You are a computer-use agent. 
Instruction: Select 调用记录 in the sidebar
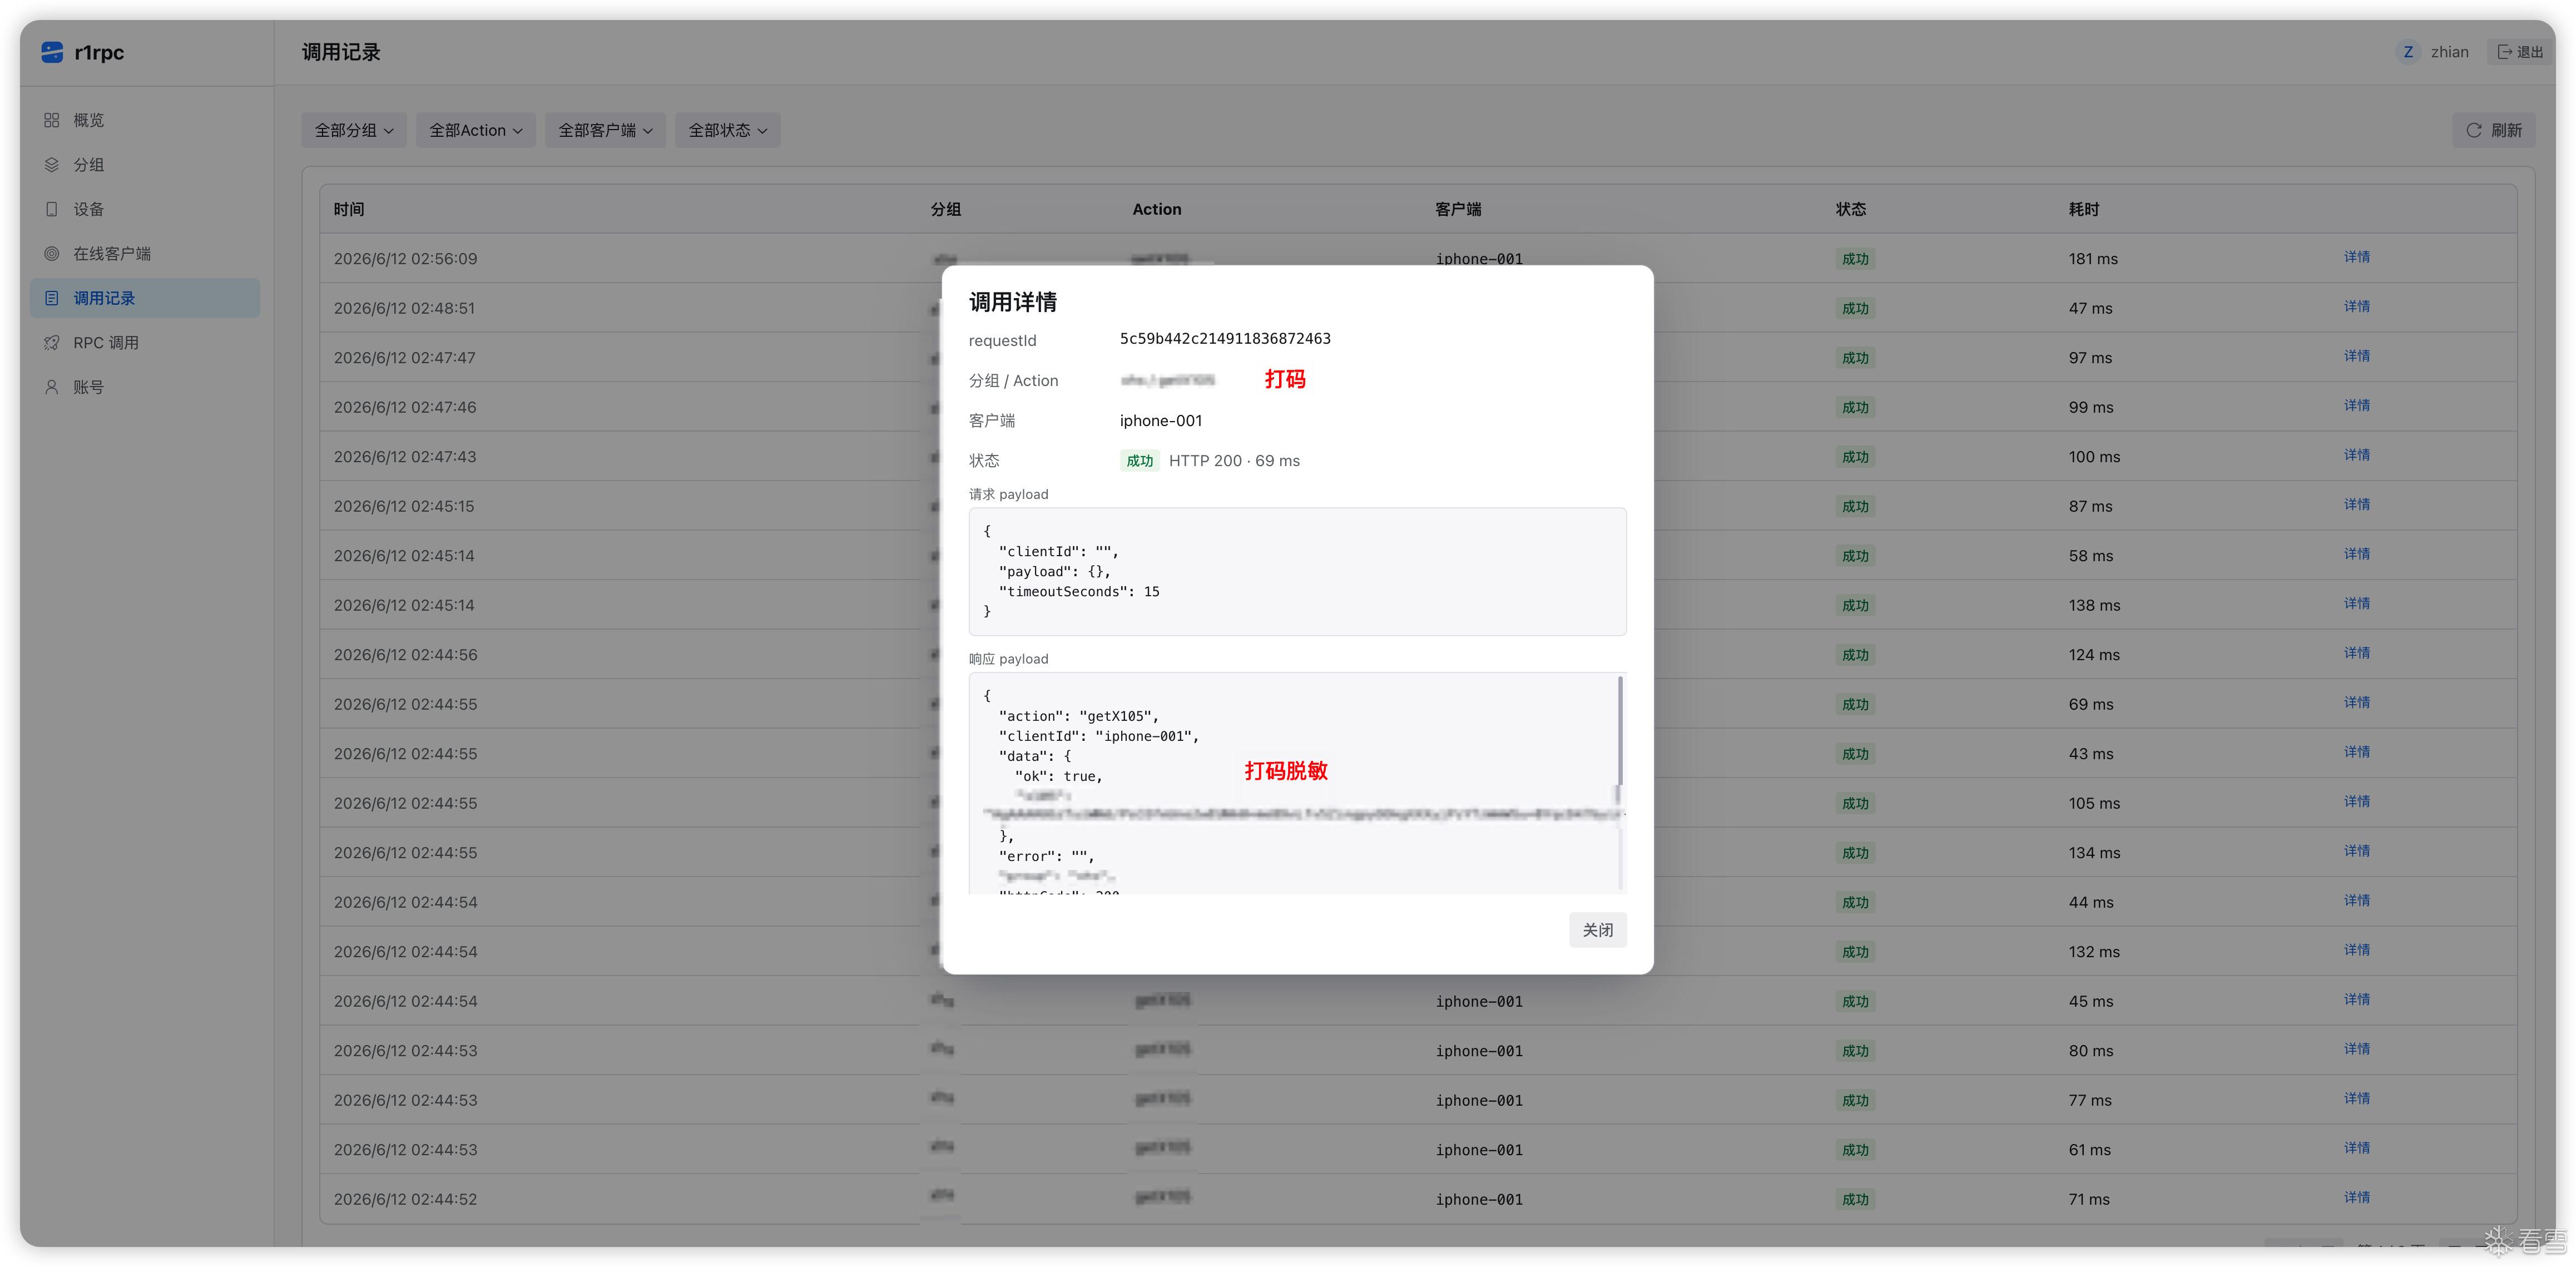[x=145, y=298]
